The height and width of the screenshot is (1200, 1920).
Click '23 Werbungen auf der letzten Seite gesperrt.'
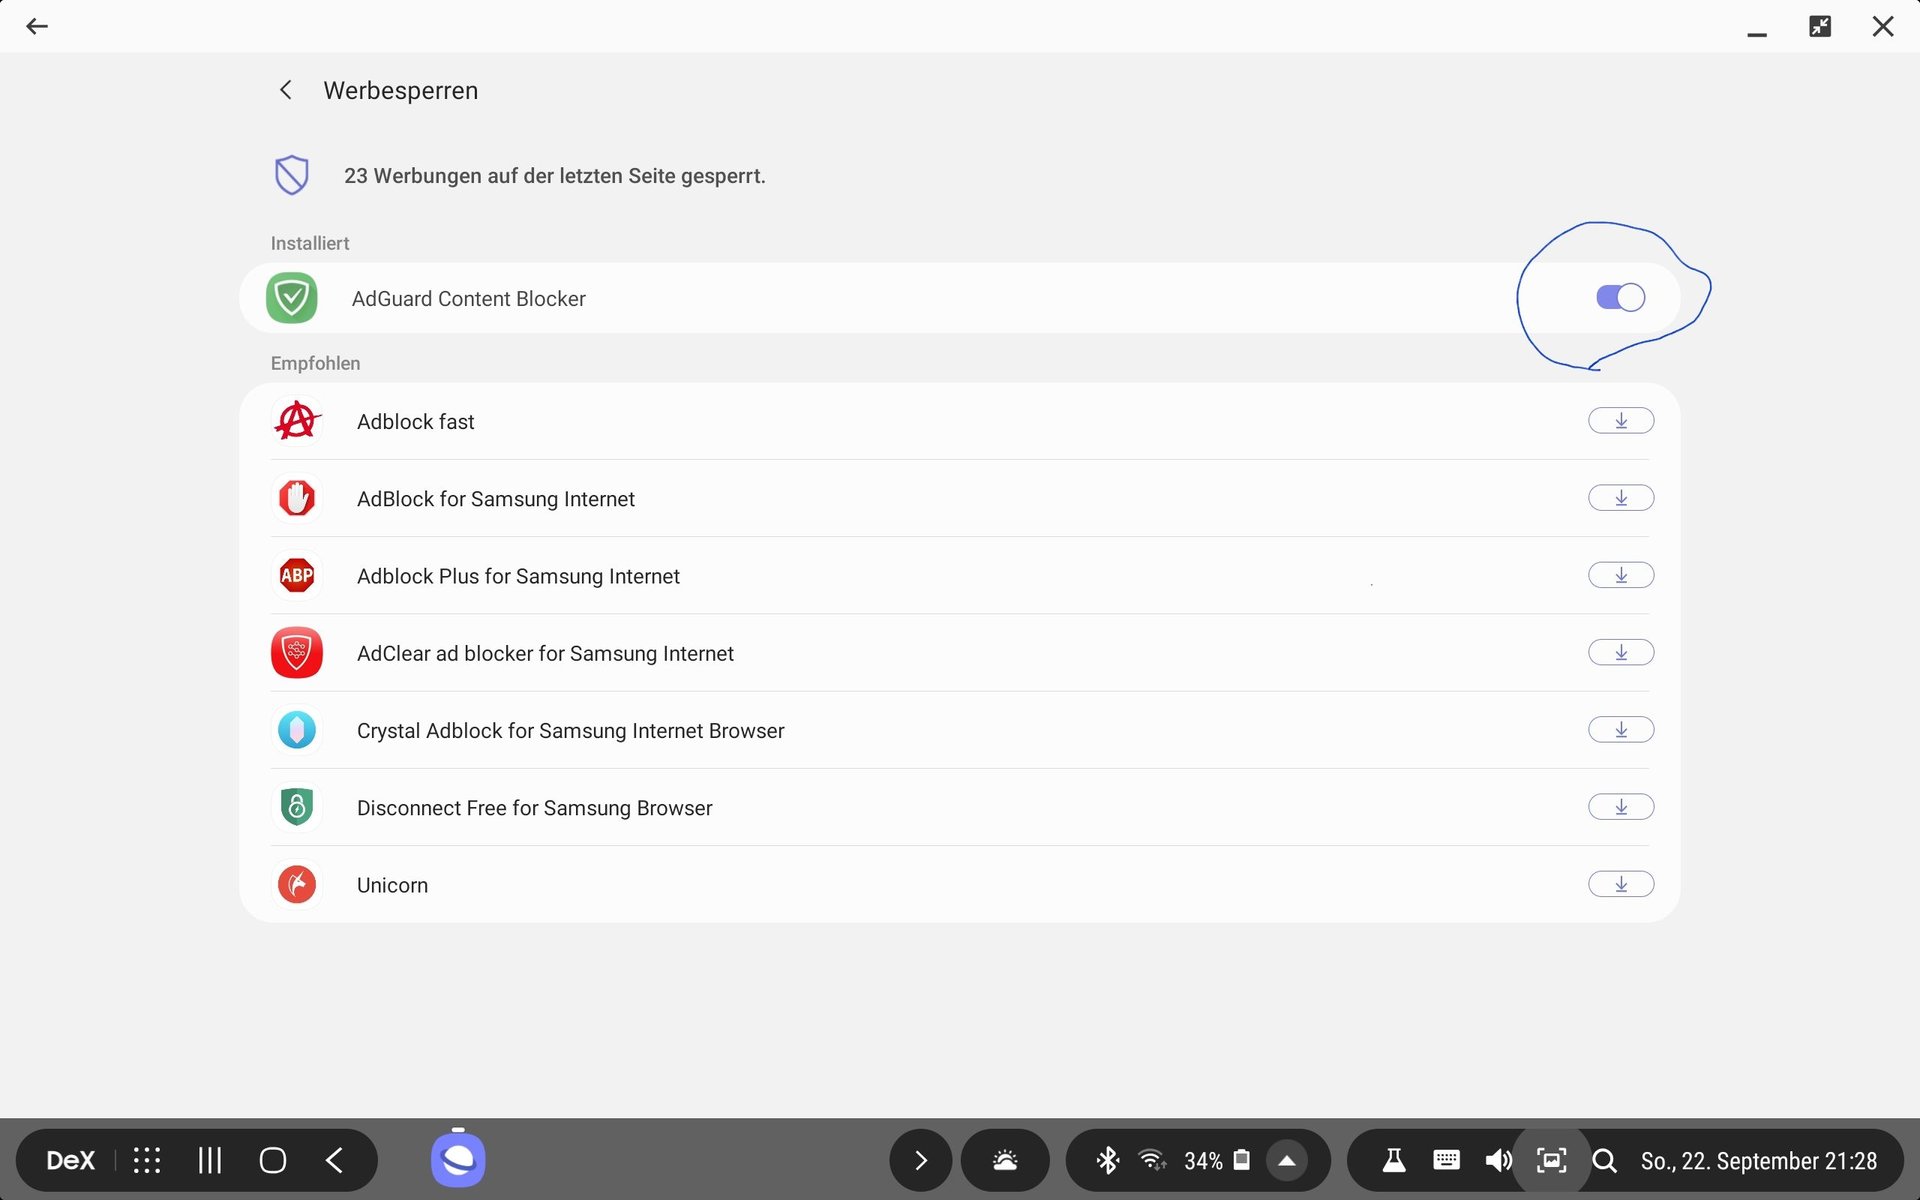pos(554,176)
